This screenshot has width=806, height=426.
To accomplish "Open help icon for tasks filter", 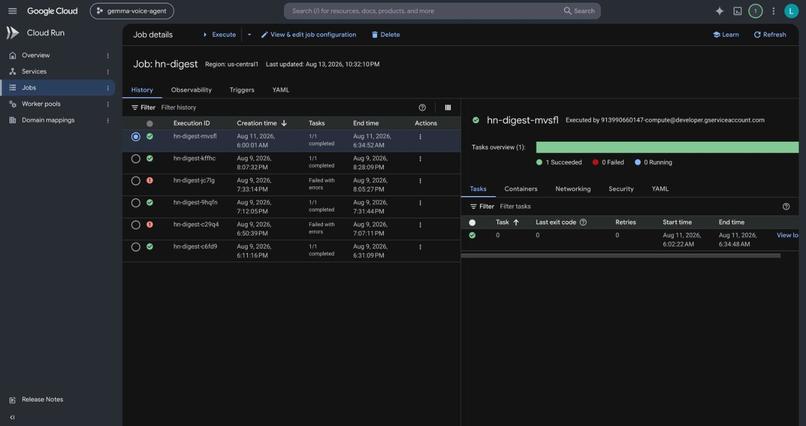I will tap(786, 206).
